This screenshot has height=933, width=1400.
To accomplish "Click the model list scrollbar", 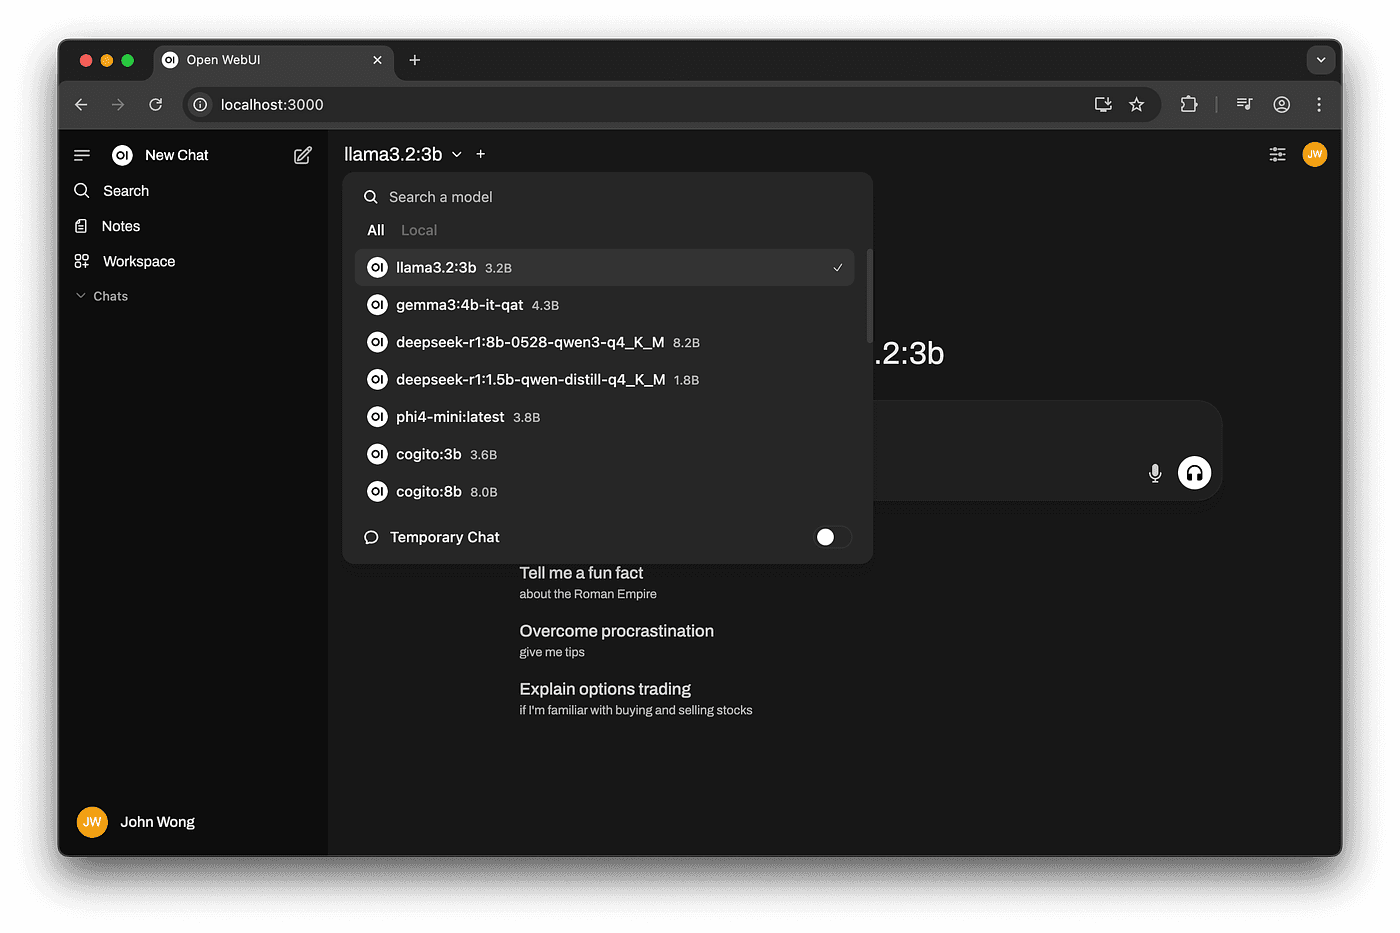I will click(869, 296).
